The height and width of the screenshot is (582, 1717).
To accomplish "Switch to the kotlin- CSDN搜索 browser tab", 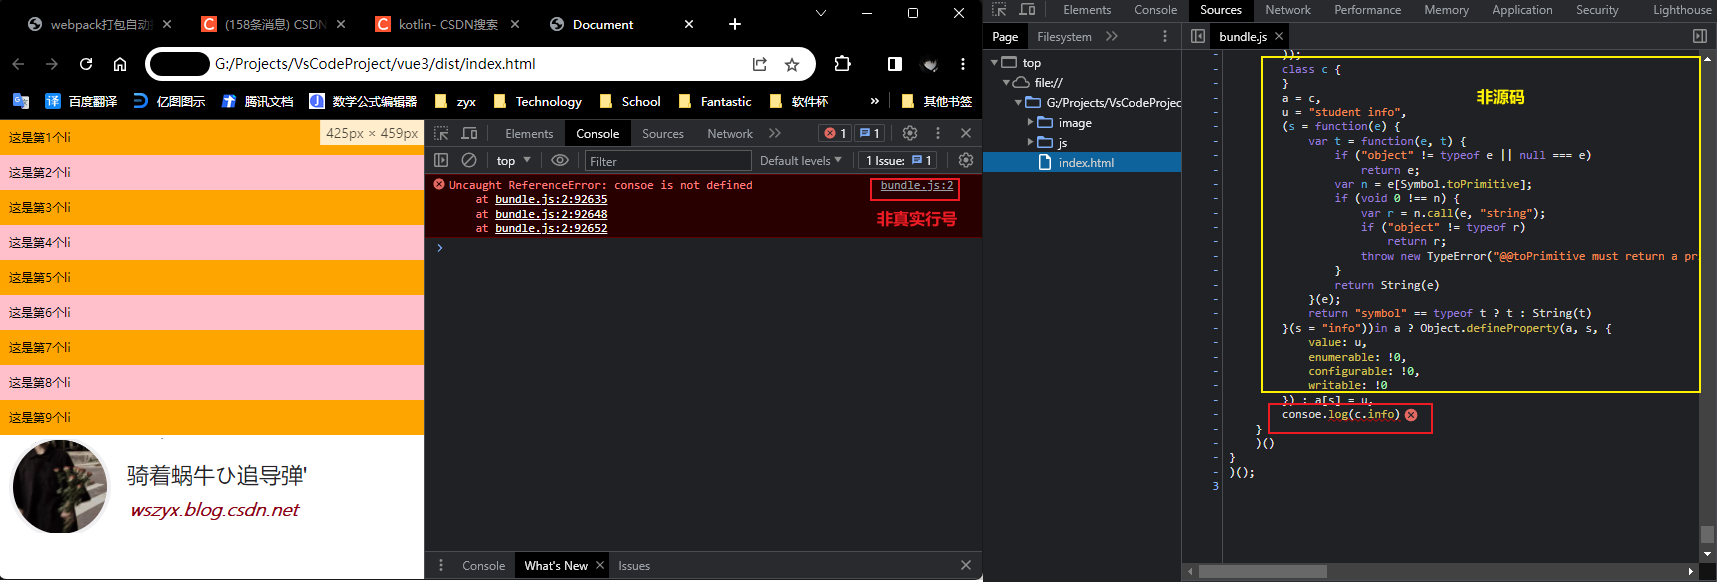I will tap(447, 24).
